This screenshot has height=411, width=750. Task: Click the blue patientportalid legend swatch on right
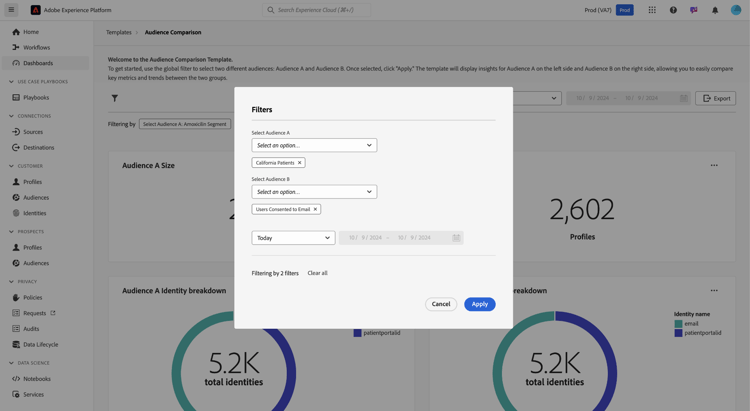[x=678, y=333]
